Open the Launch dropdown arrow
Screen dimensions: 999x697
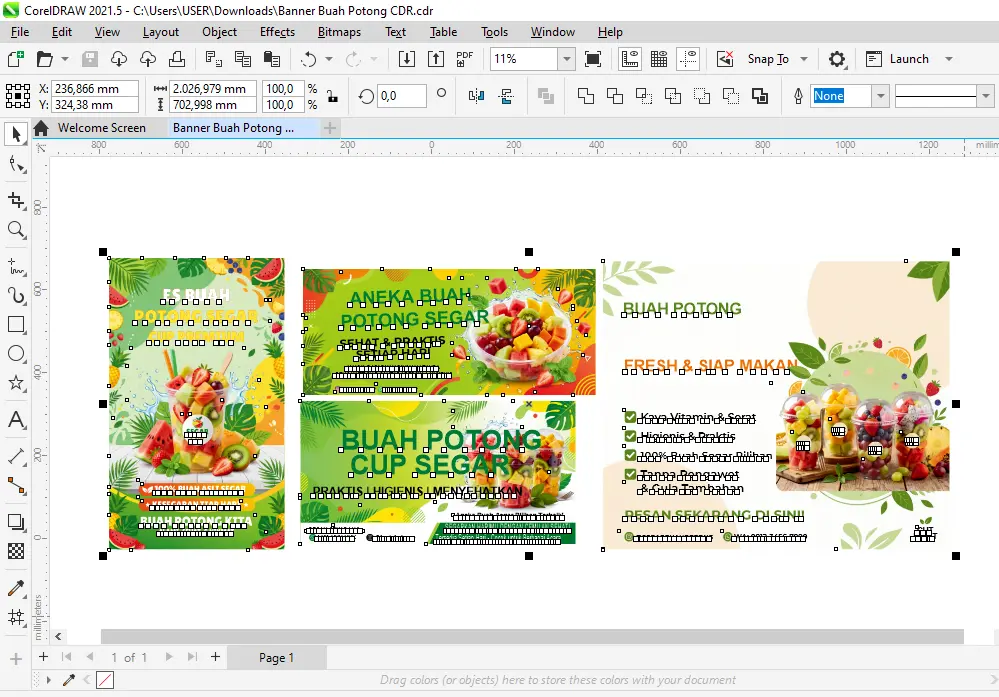(949, 59)
